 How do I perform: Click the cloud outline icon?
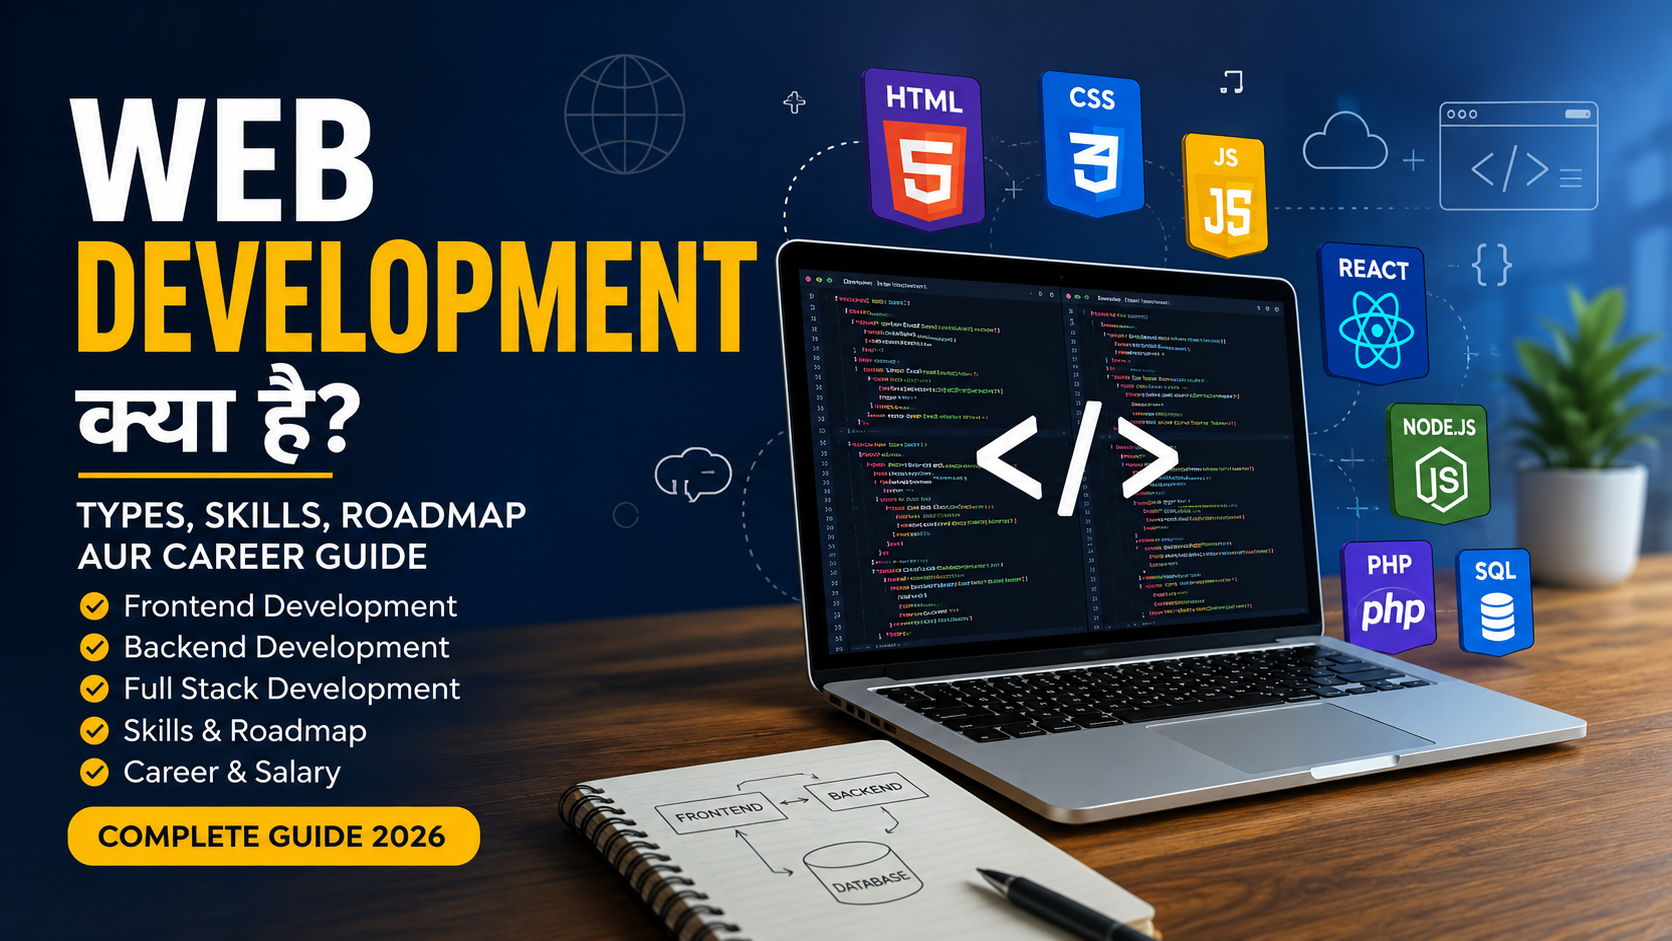pos(1345,141)
